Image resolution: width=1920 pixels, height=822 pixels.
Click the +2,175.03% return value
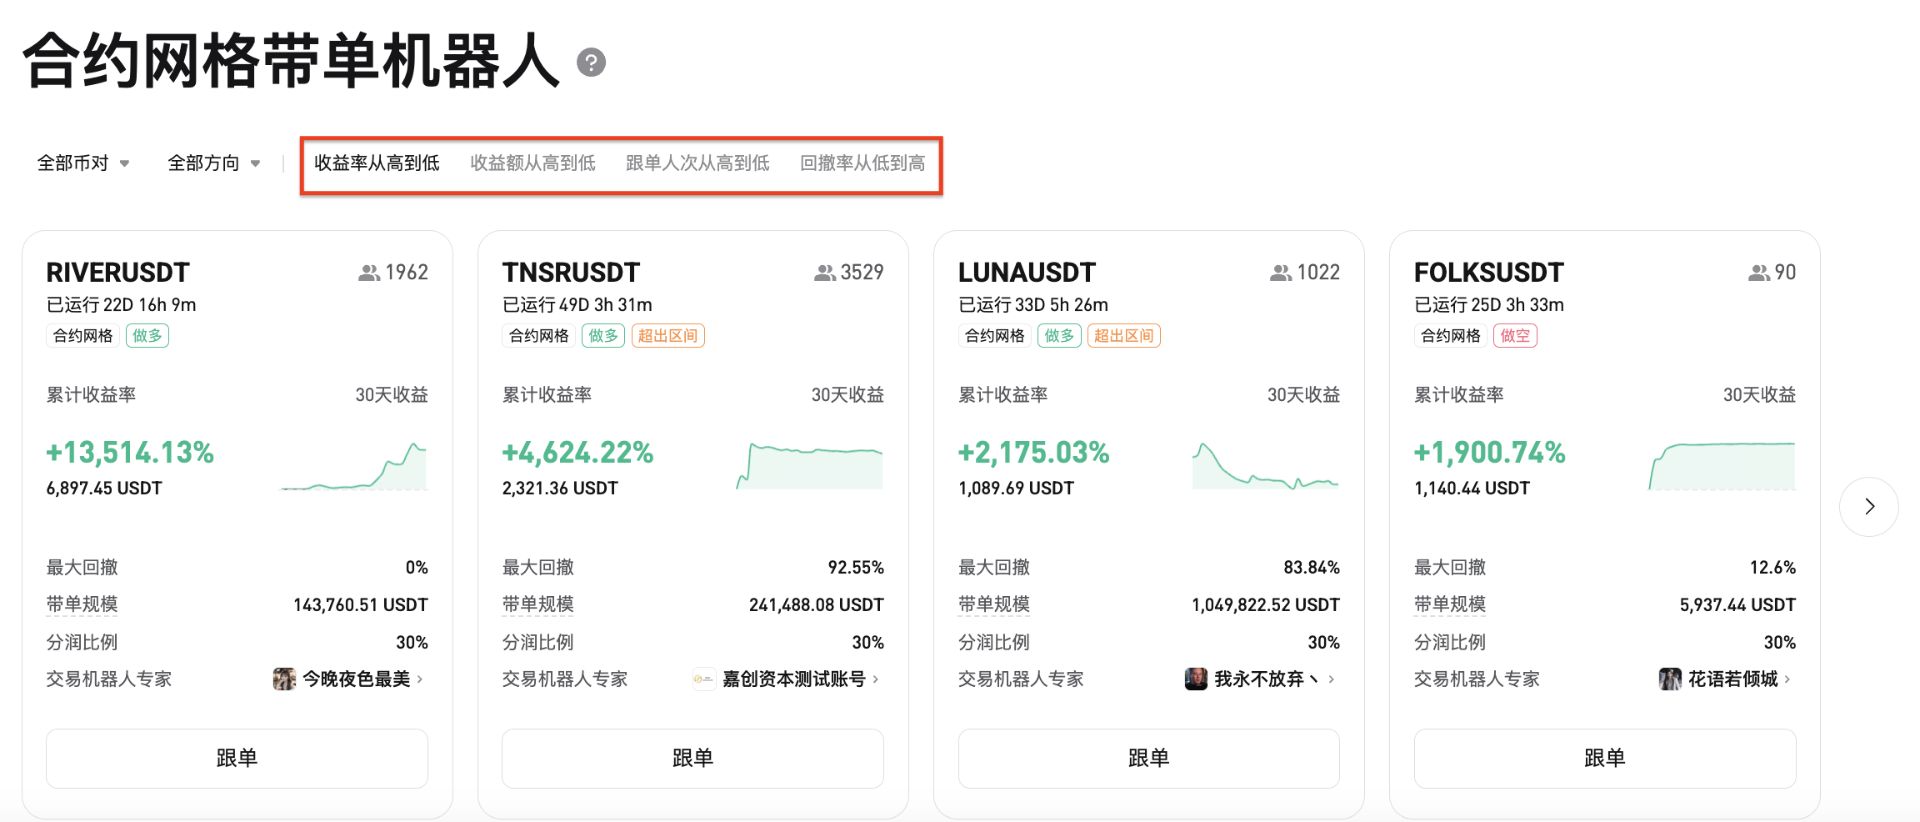pos(1034,453)
